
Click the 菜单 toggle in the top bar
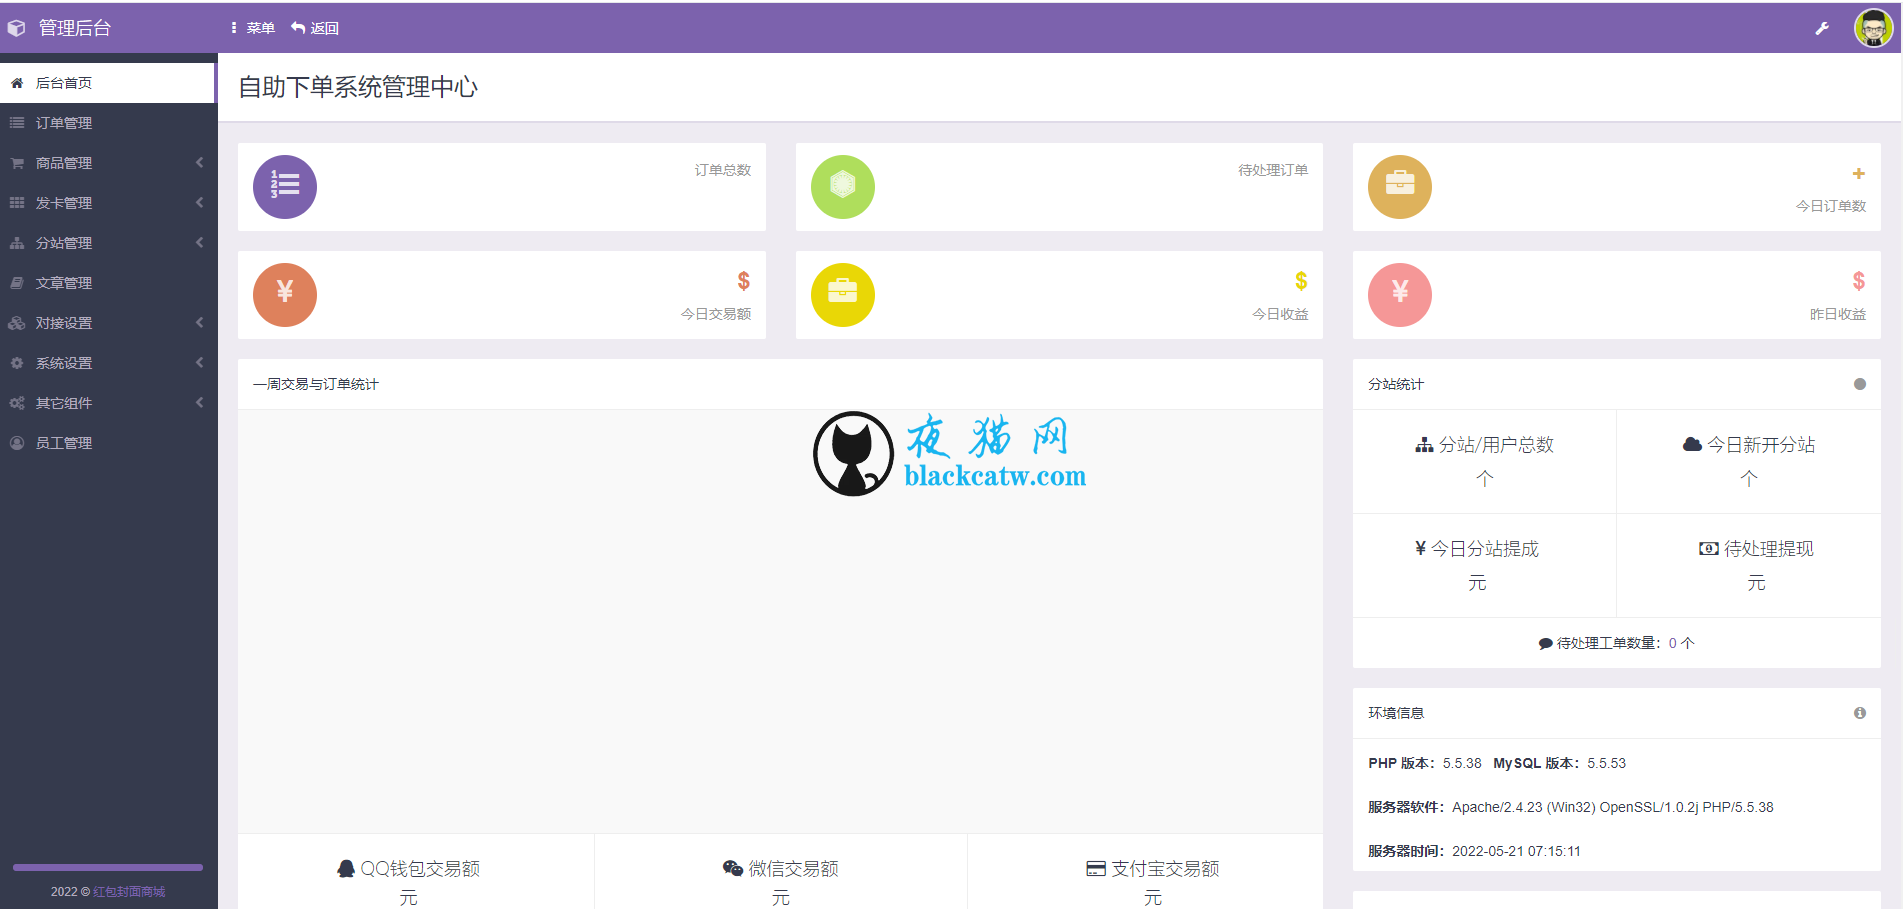pyautogui.click(x=253, y=28)
